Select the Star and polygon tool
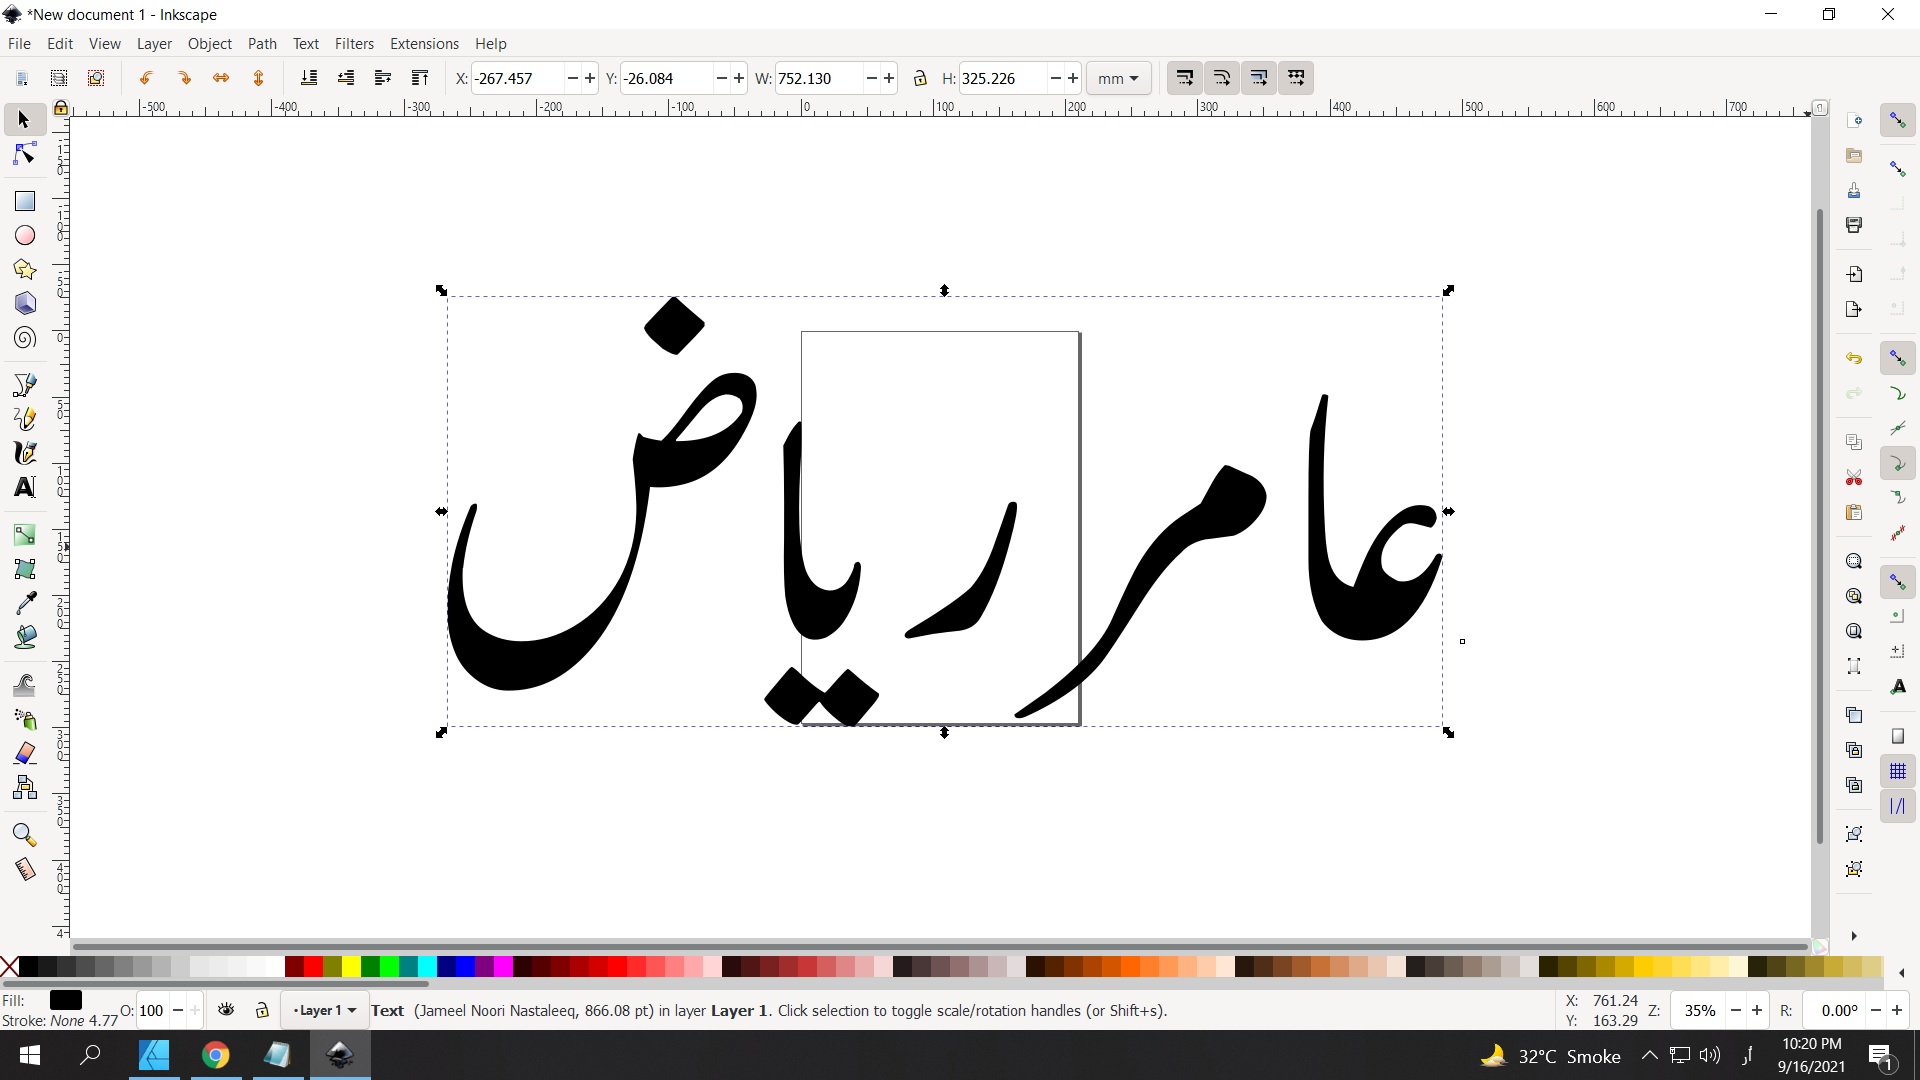The width and height of the screenshot is (1920, 1080). click(x=24, y=269)
